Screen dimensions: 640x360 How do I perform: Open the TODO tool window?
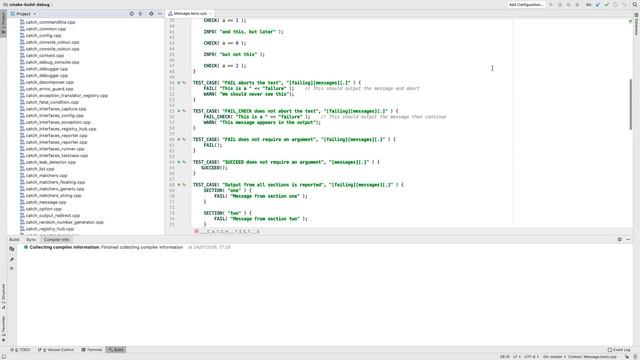point(20,350)
